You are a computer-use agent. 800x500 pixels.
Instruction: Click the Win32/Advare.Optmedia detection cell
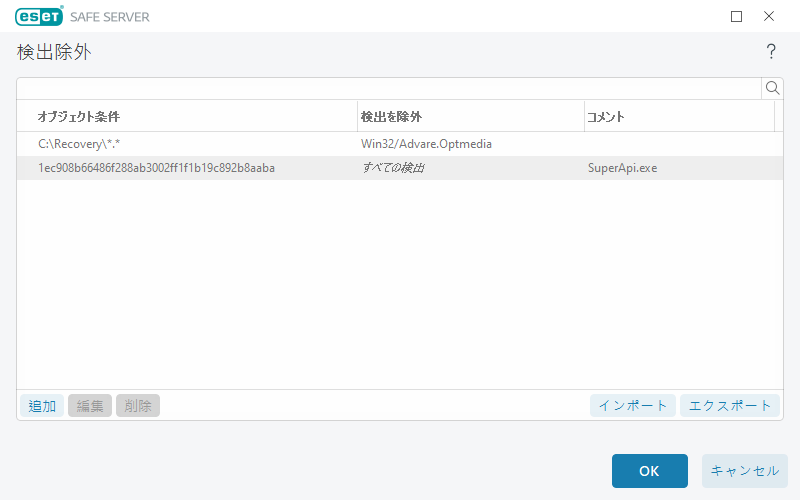click(x=426, y=144)
